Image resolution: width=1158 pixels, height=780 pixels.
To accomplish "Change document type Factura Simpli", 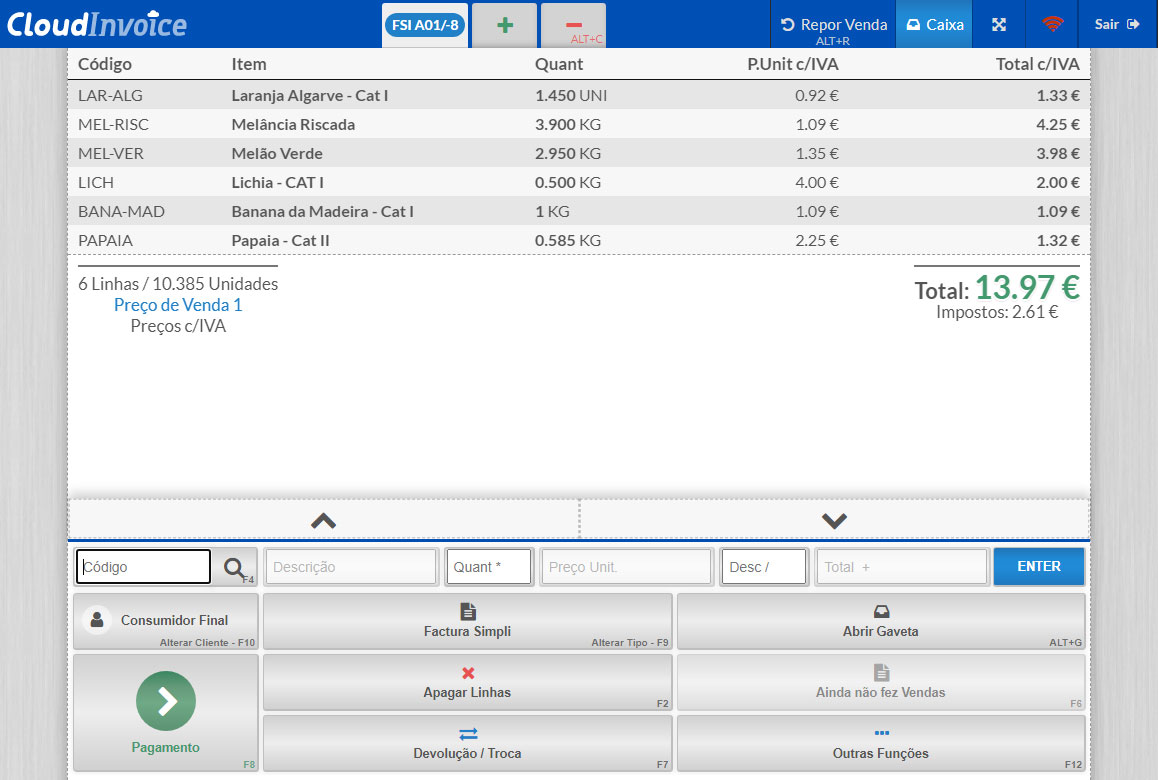I will click(467, 621).
